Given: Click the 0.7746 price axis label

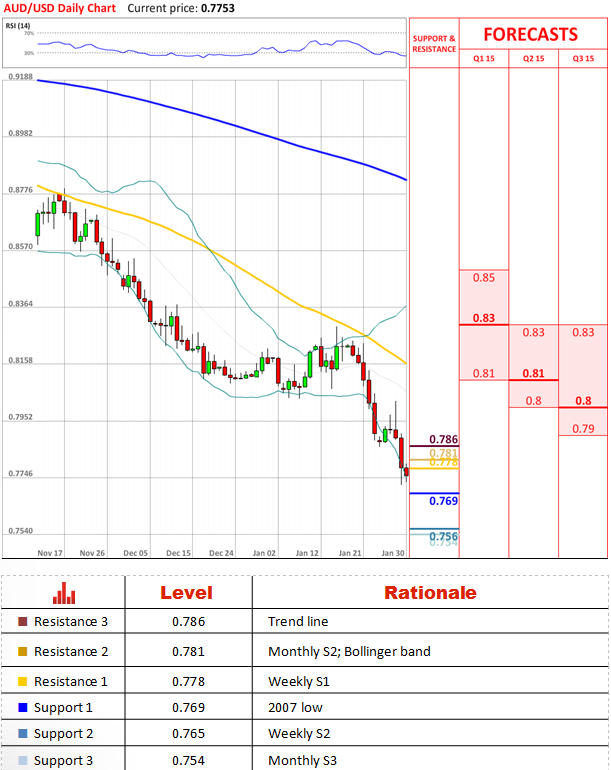Looking at the screenshot, I should pyautogui.click(x=21, y=474).
